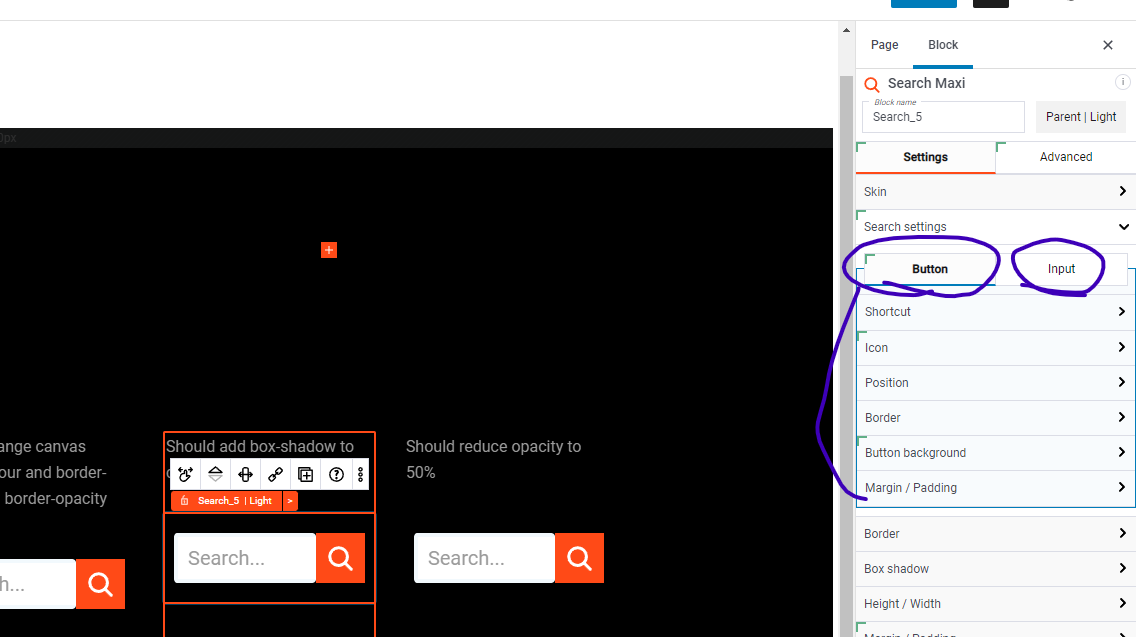Click the four-way move icon in the toolbar

(x=245, y=474)
